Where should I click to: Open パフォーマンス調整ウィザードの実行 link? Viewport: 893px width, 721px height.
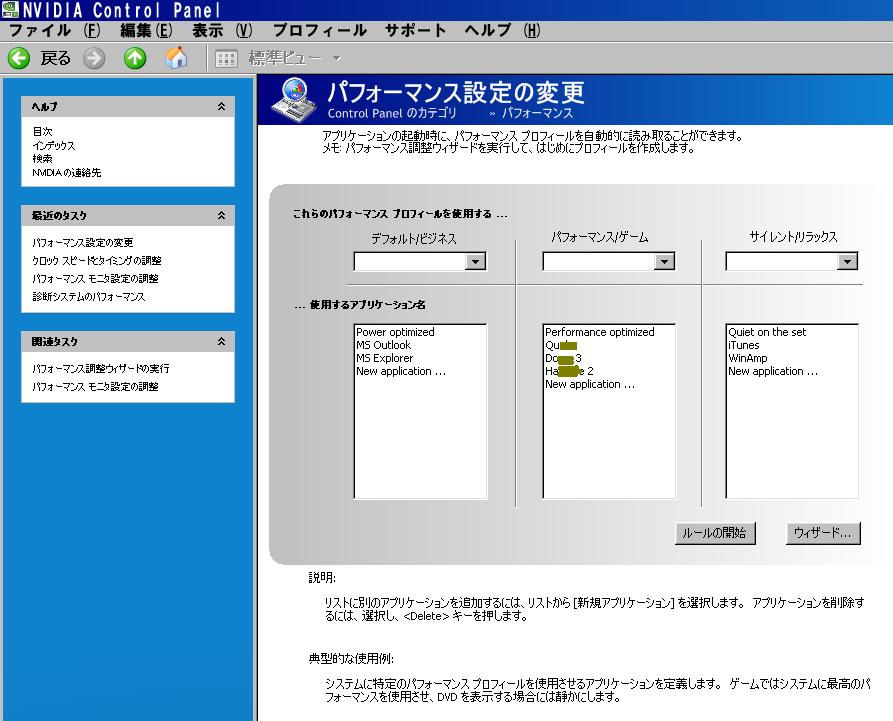pos(101,368)
